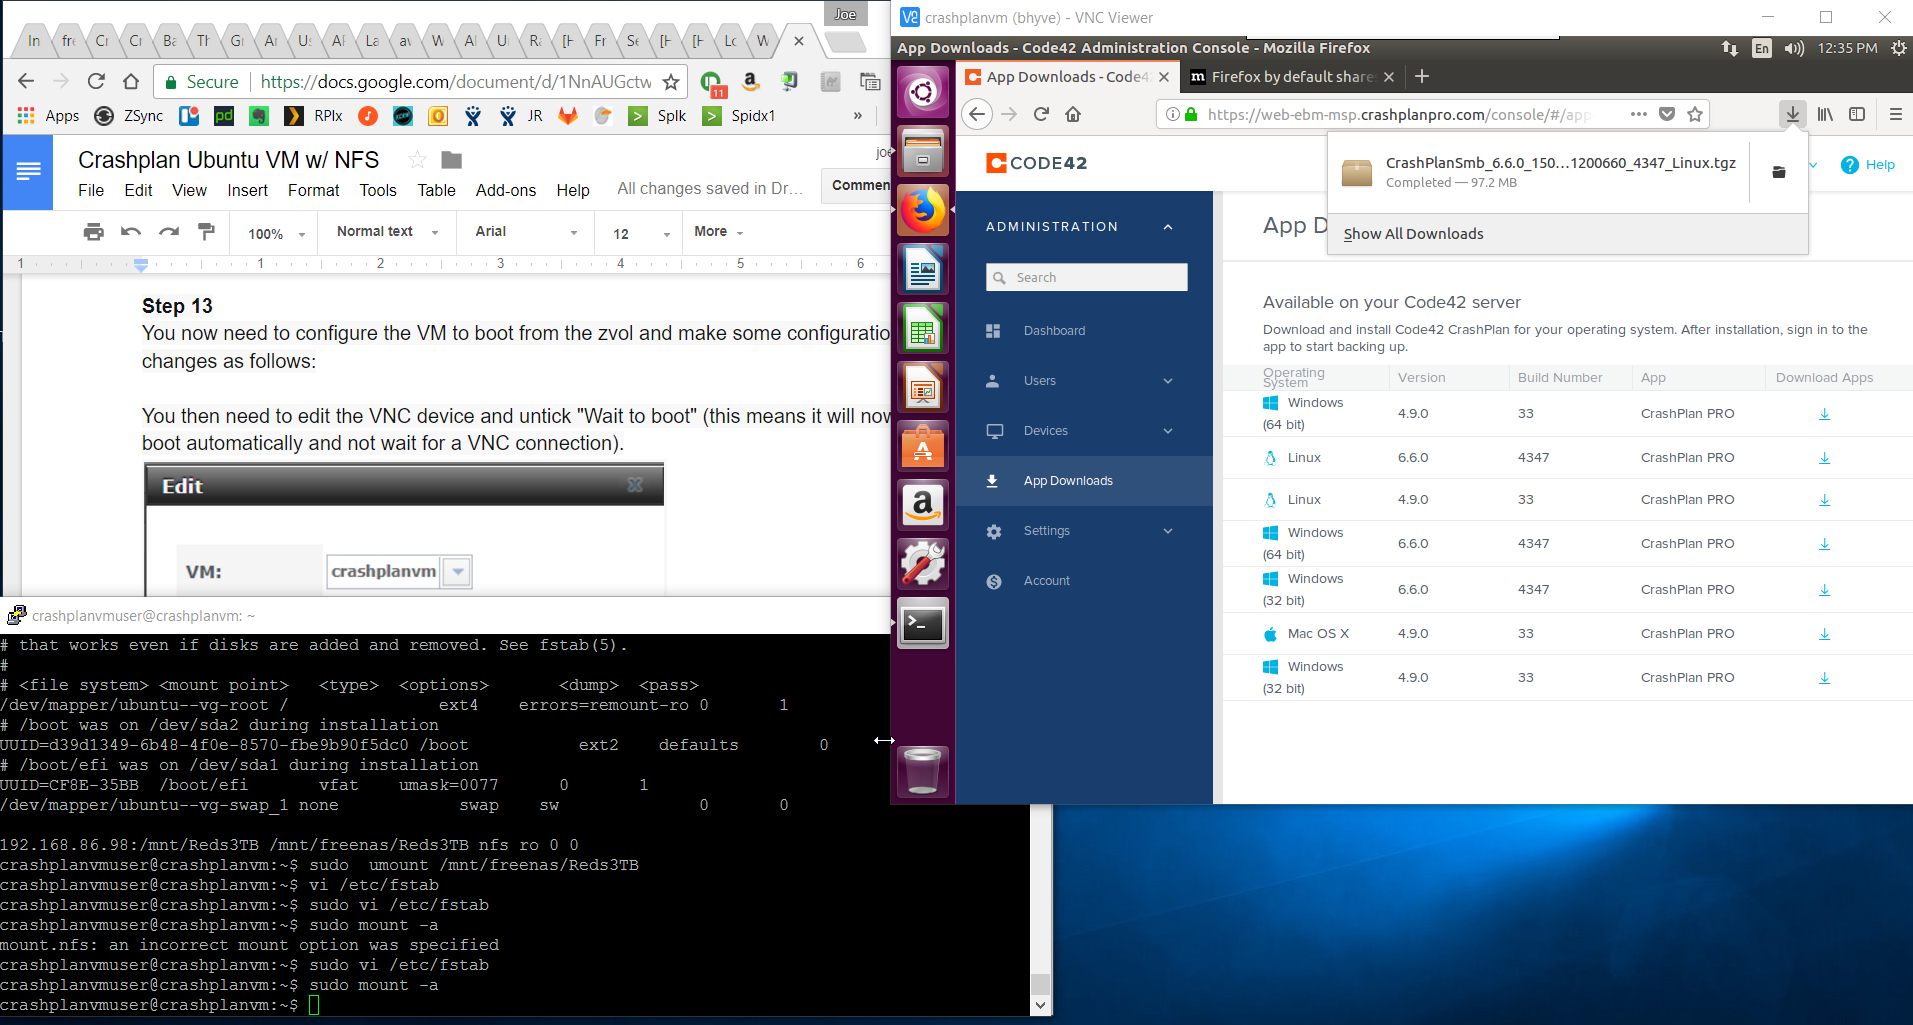Open containing folder for downloaded CrashPlan file
Viewport: 1913px width, 1025px height.
1779,172
